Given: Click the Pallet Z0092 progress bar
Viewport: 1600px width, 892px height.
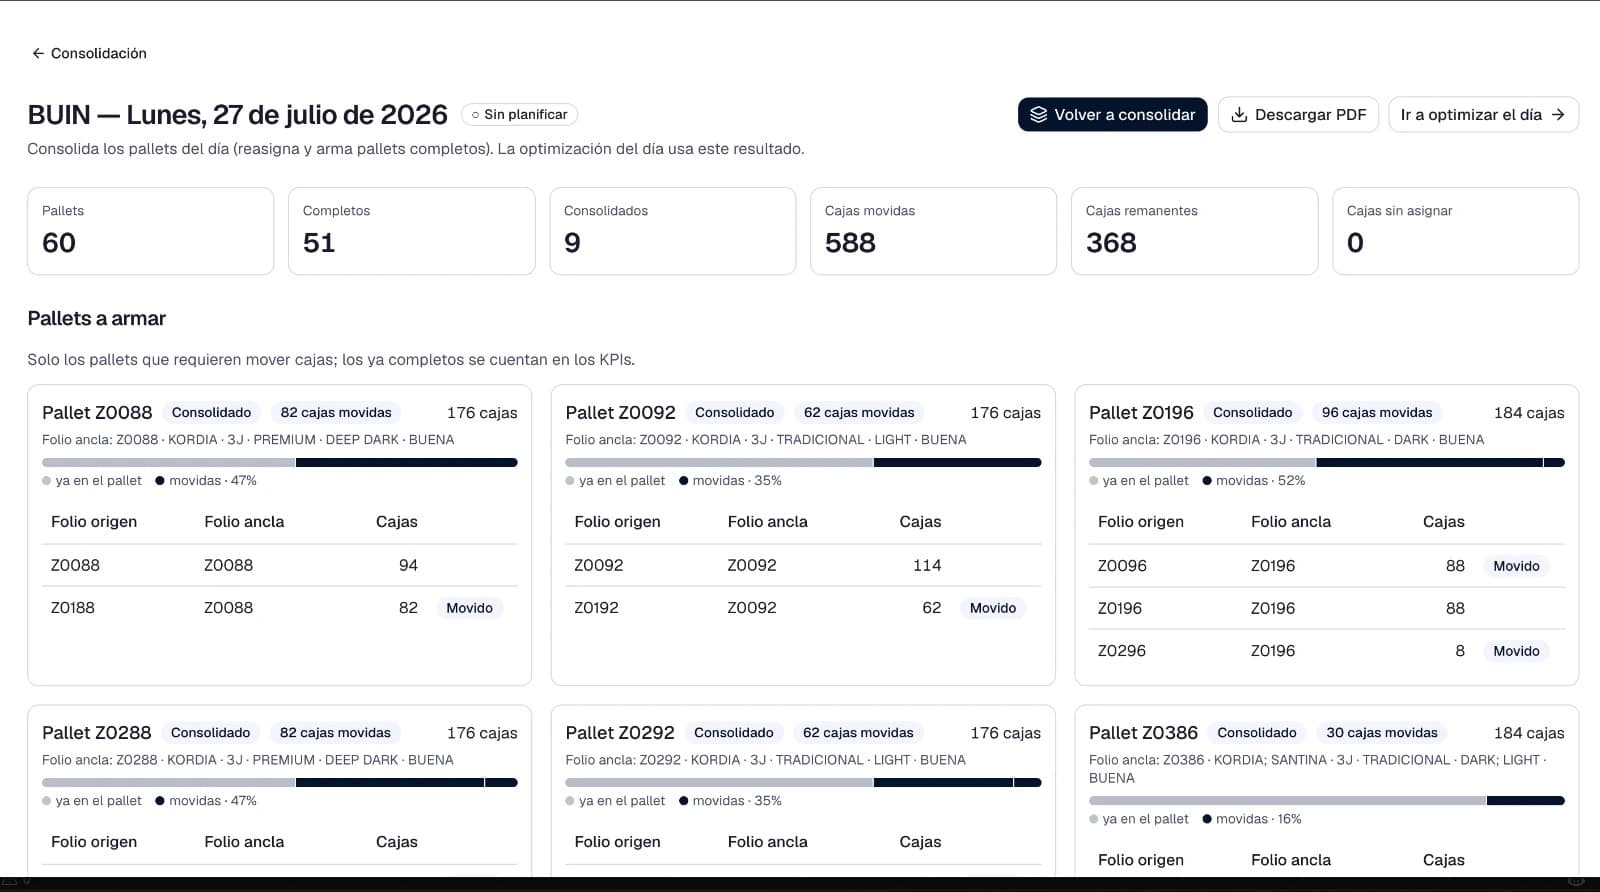Looking at the screenshot, I should 803,463.
